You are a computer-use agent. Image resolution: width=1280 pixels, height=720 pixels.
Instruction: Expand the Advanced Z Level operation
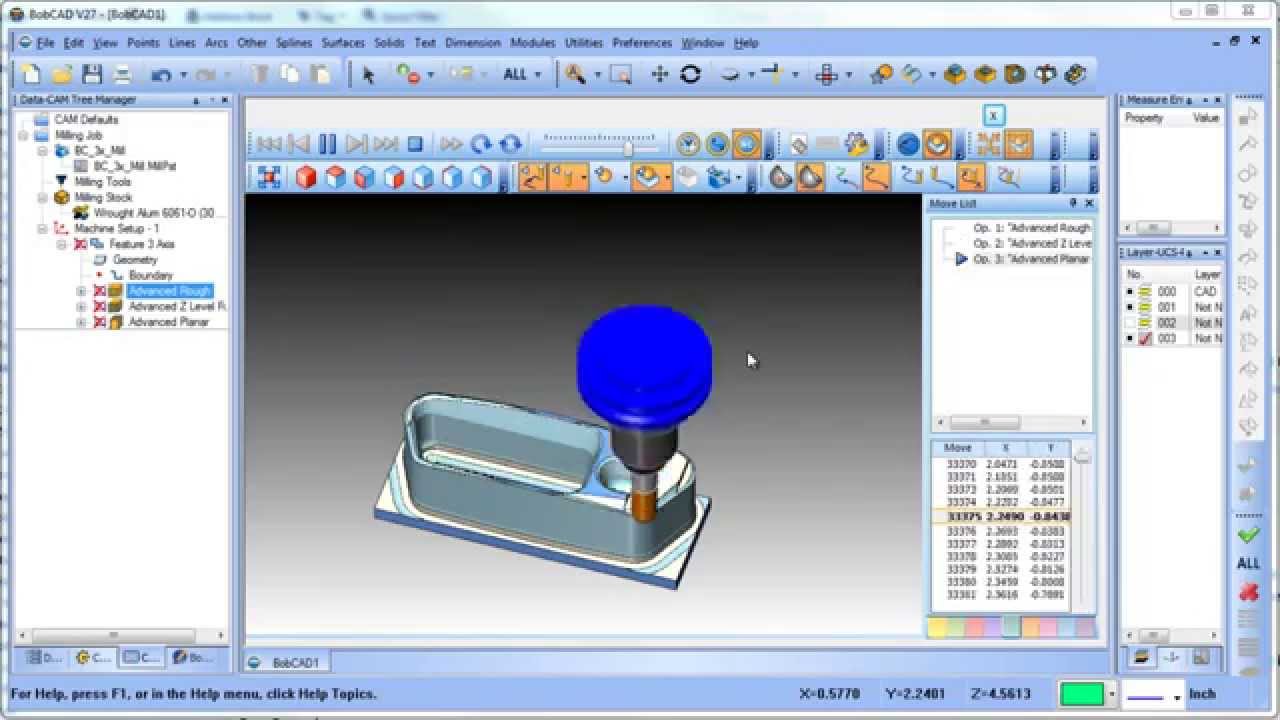(81, 306)
